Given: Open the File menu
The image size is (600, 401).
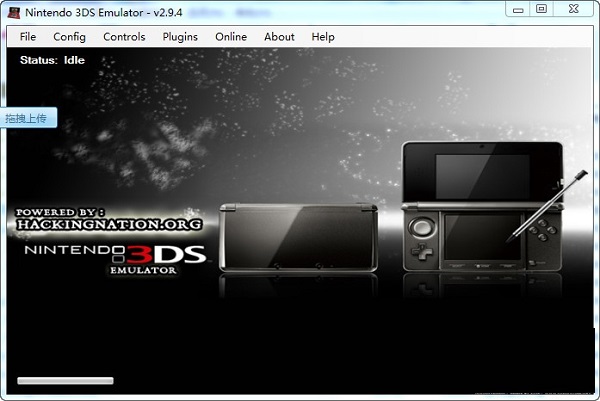Looking at the screenshot, I should coord(28,37).
